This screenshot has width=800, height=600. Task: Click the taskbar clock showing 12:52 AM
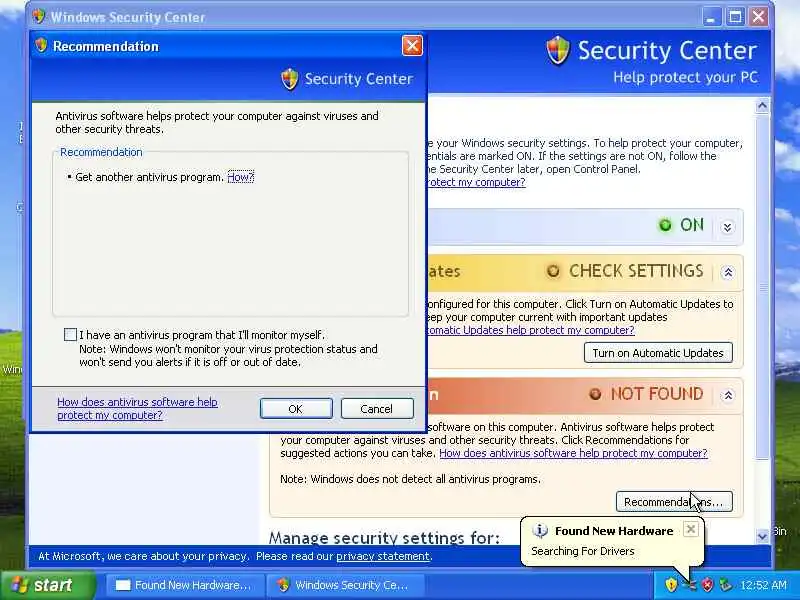pos(763,585)
